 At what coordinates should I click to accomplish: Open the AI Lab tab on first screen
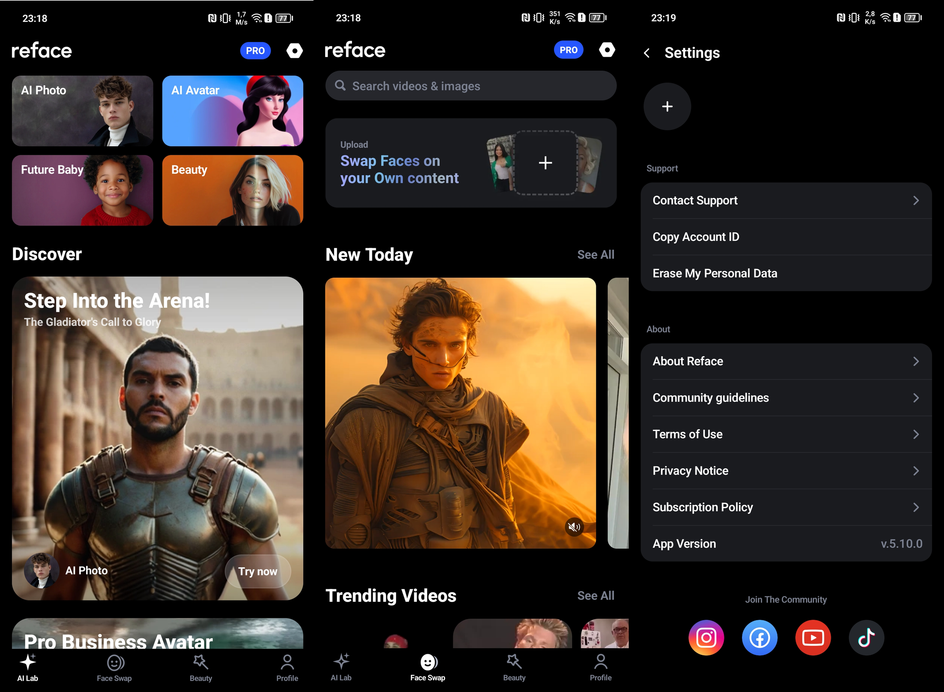click(28, 667)
